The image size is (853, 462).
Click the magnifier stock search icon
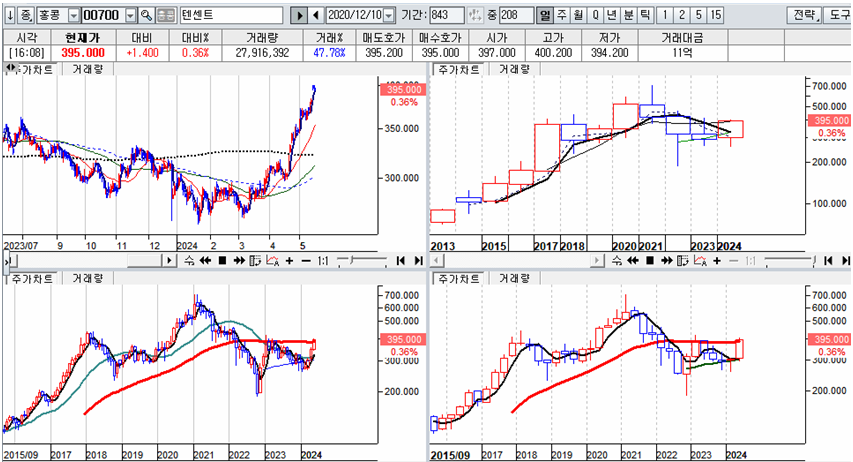(146, 16)
